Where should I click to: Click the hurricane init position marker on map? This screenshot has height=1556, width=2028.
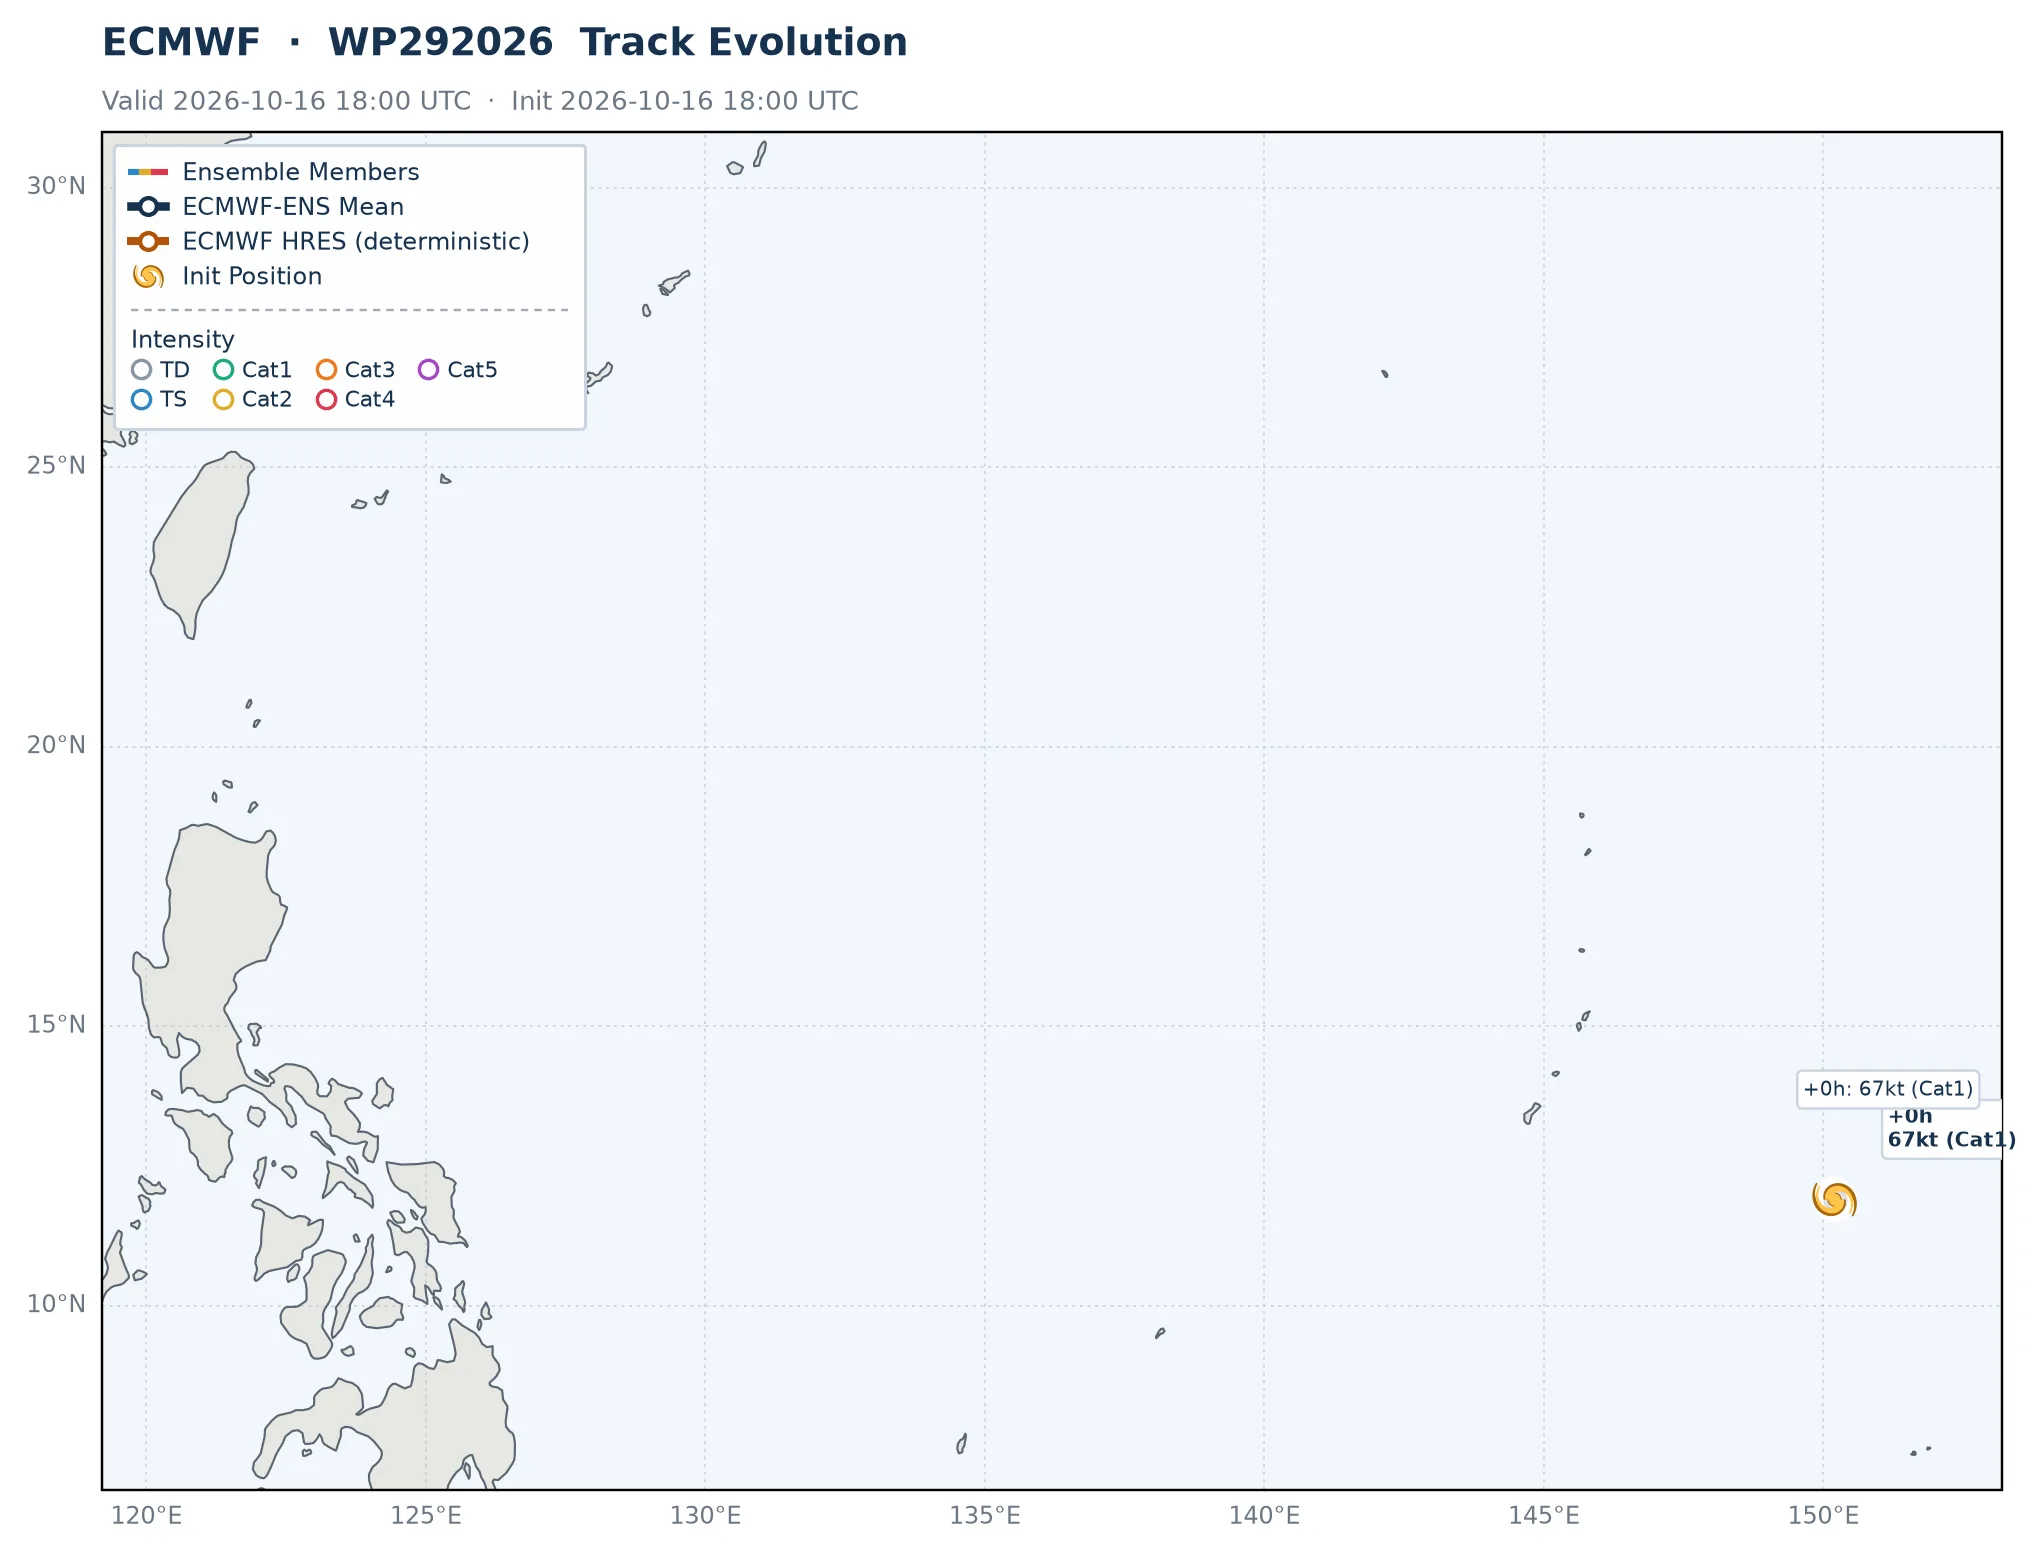pyautogui.click(x=1834, y=1200)
